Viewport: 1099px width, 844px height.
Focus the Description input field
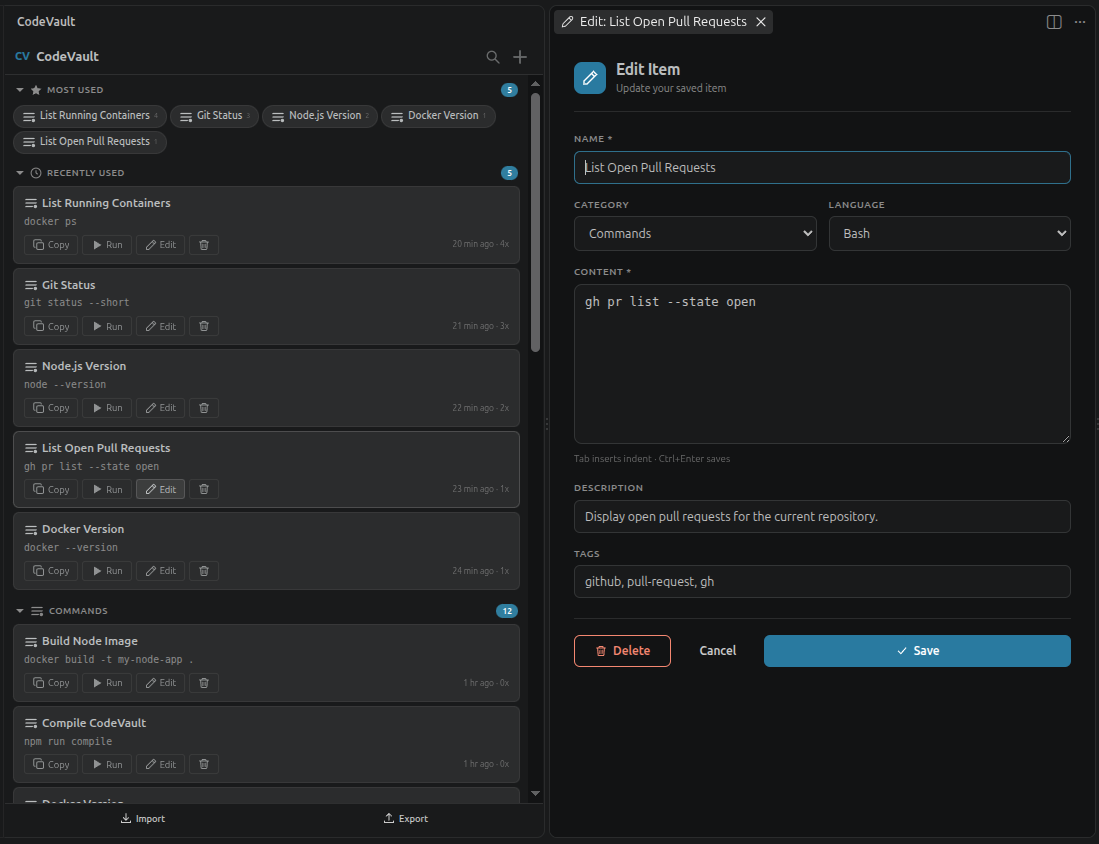pyautogui.click(x=822, y=517)
